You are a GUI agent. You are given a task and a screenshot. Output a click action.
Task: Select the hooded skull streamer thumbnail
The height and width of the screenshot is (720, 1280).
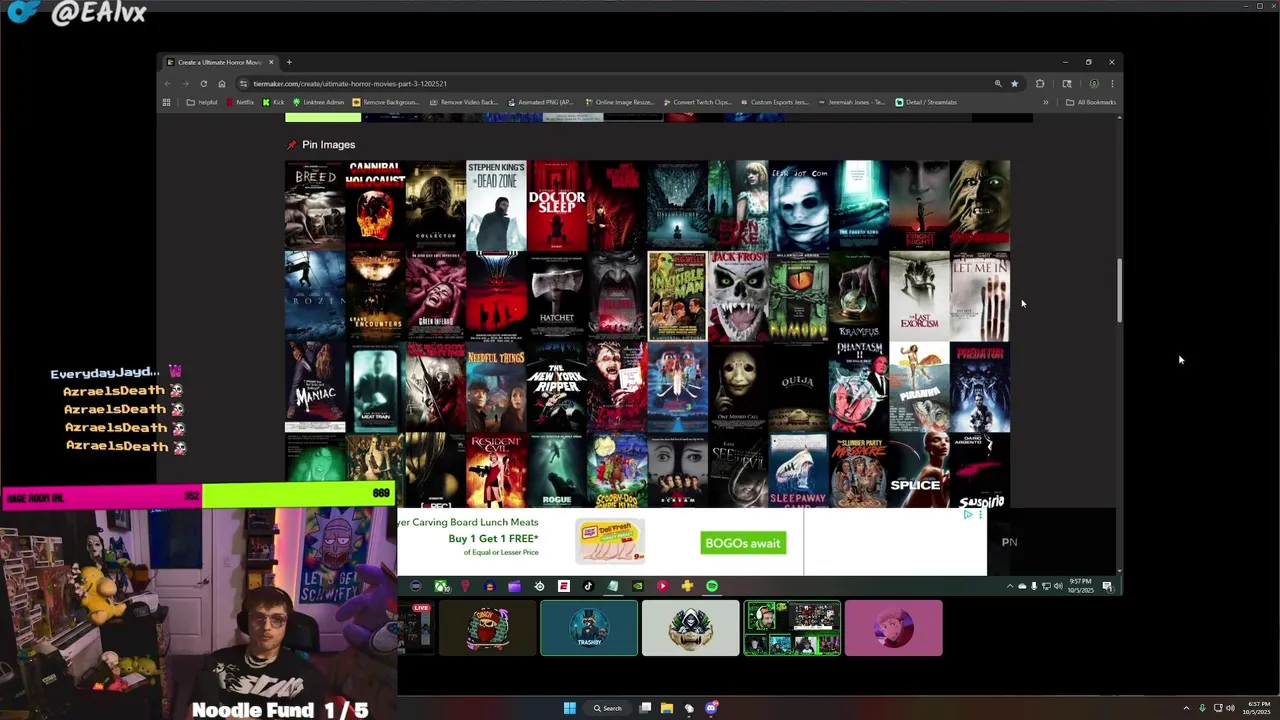click(x=690, y=628)
